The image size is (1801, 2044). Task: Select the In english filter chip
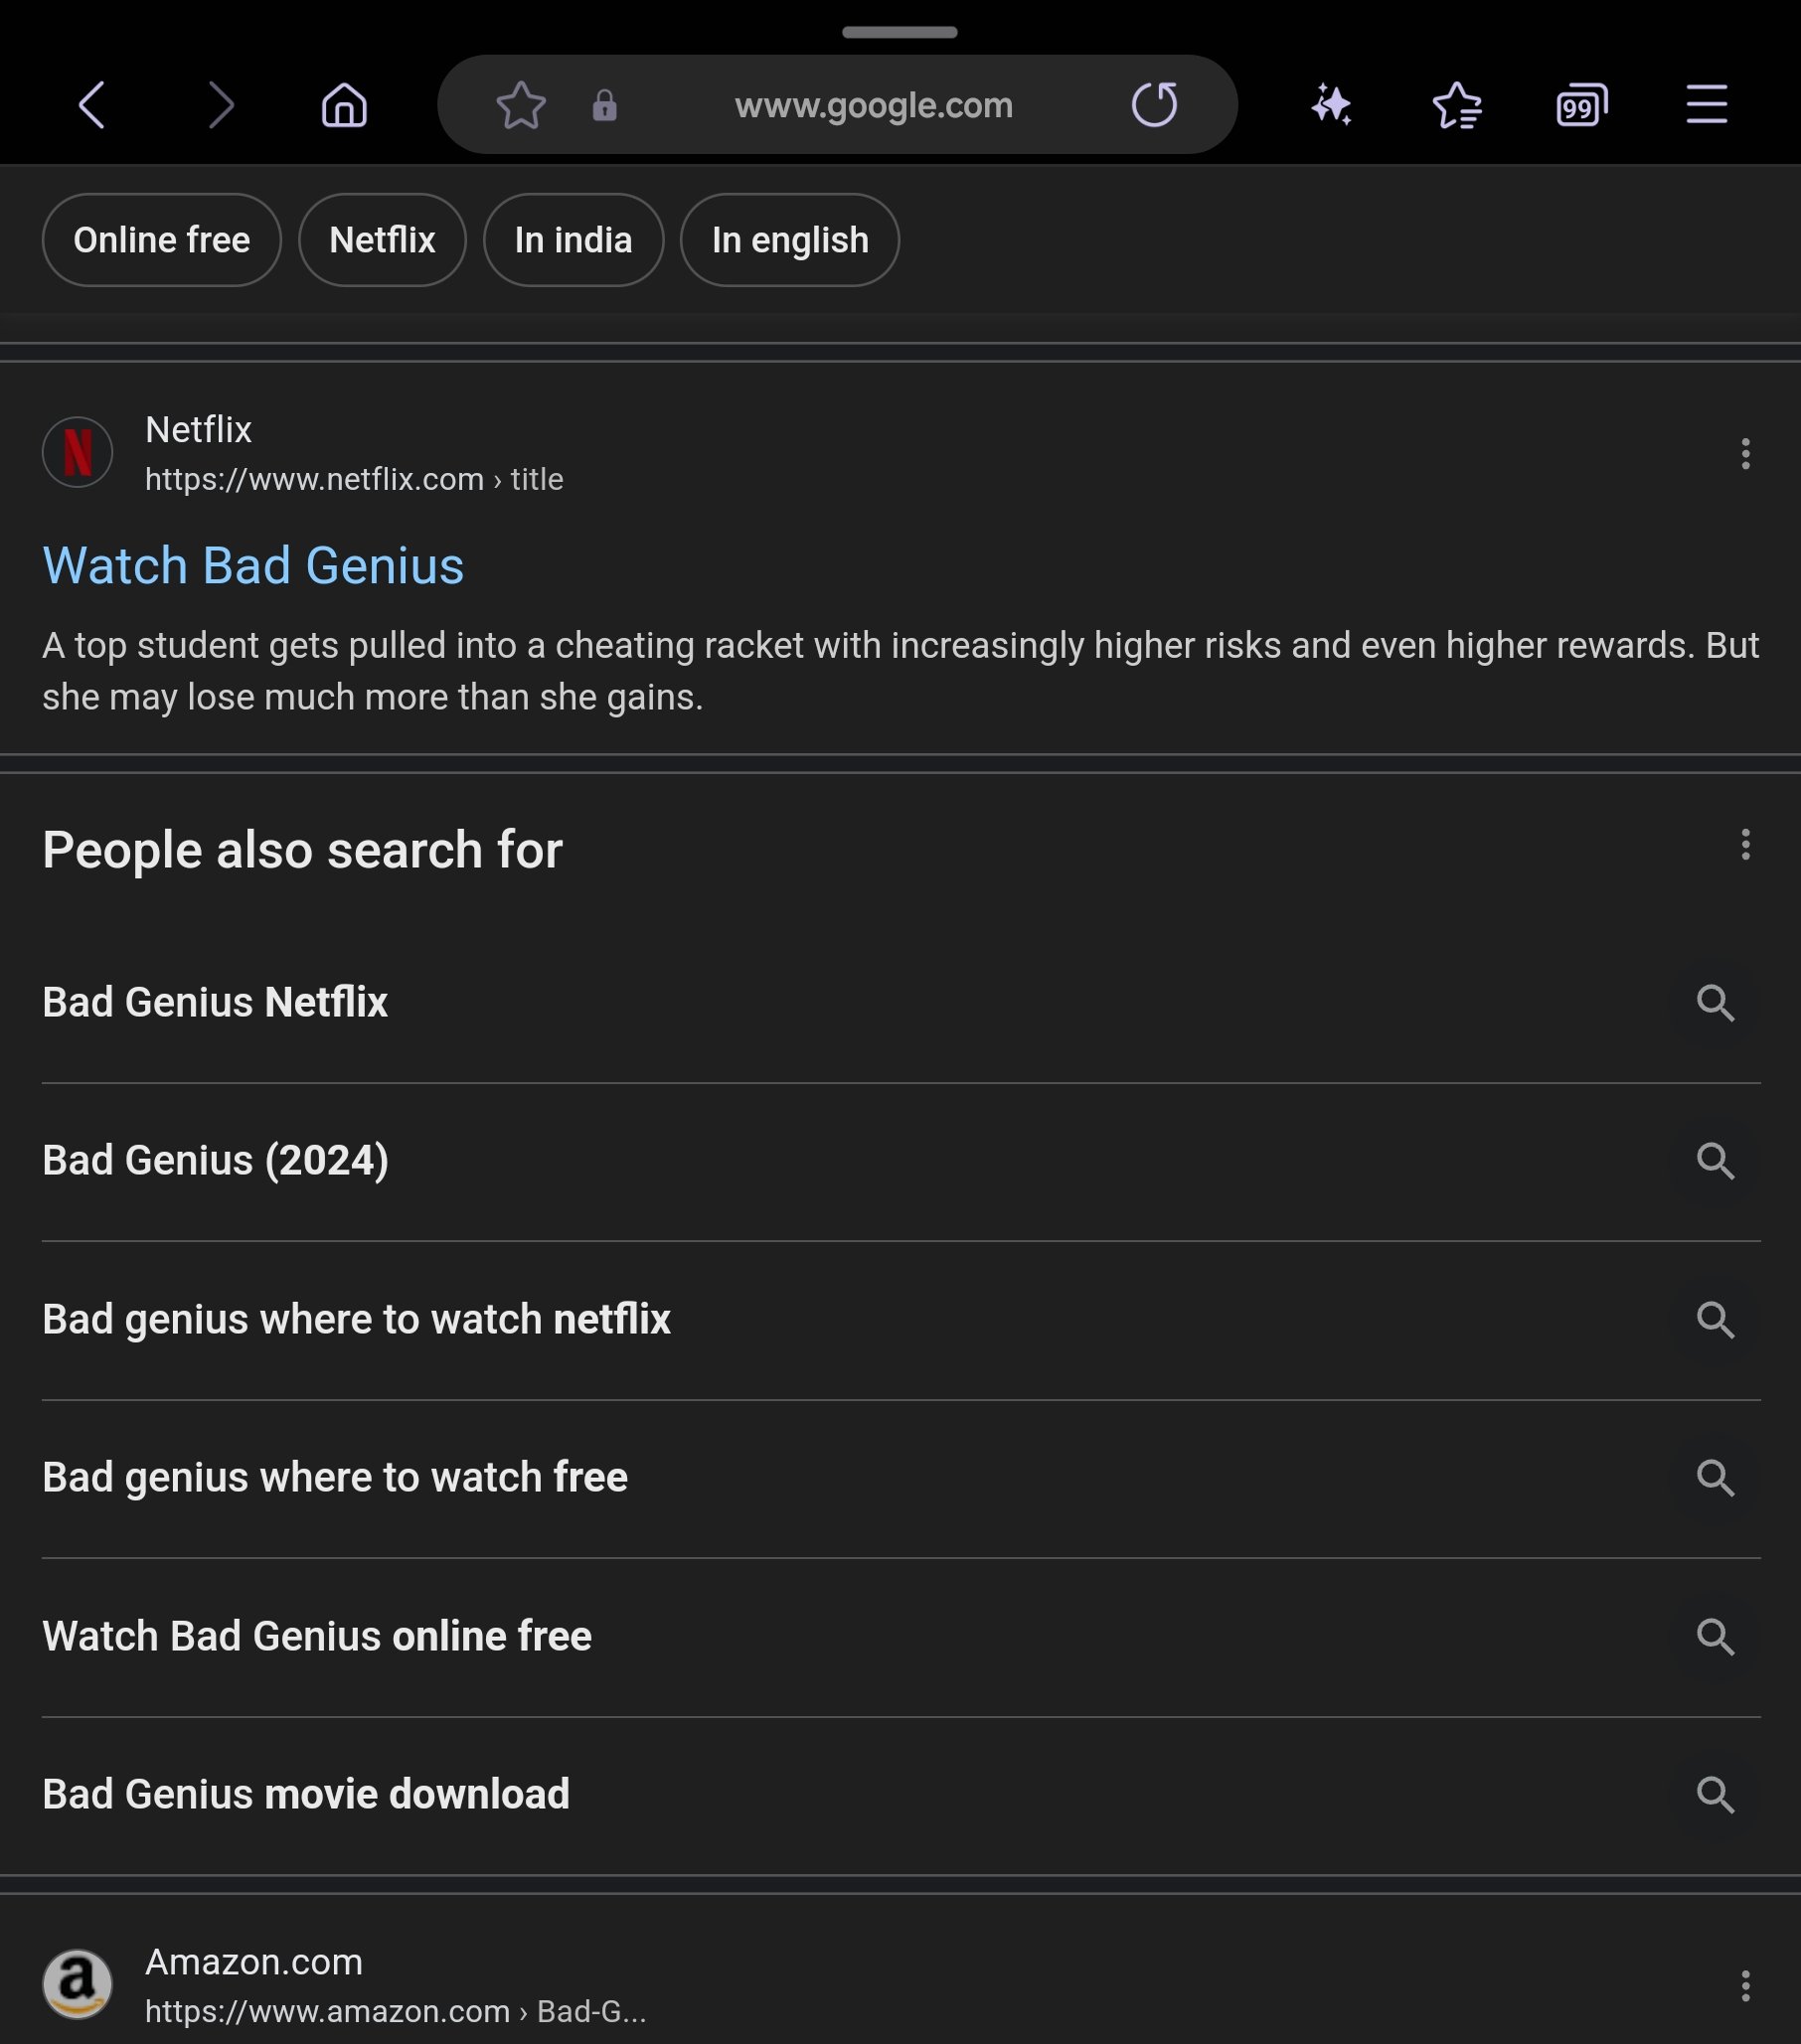point(790,240)
